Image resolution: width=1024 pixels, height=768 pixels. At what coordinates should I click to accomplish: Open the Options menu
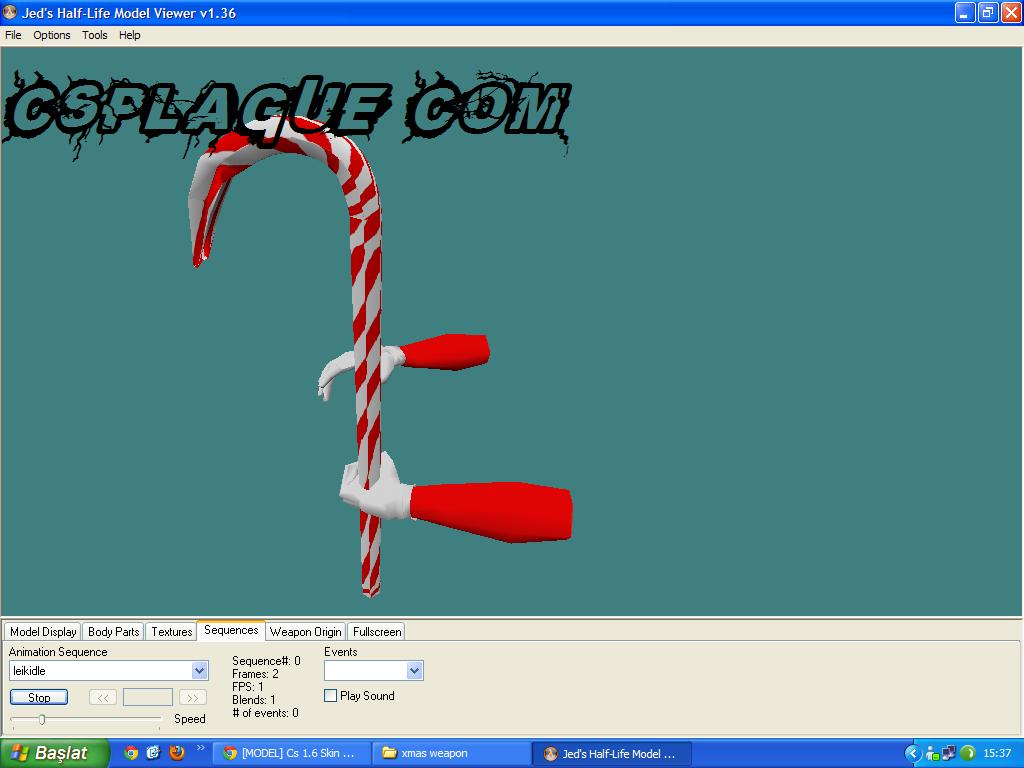52,35
